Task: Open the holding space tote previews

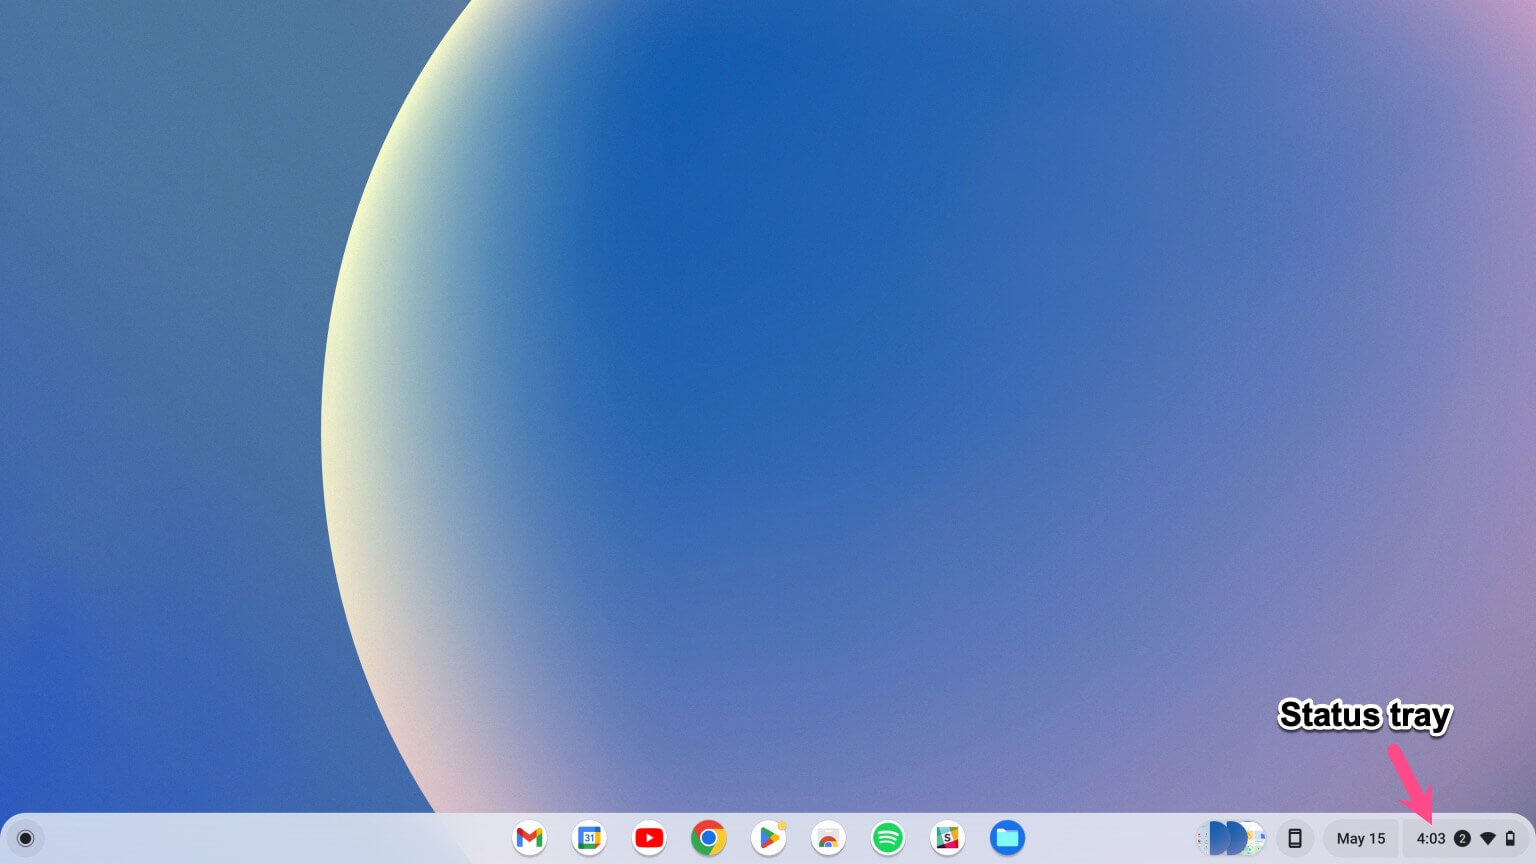Action: [x=1232, y=838]
